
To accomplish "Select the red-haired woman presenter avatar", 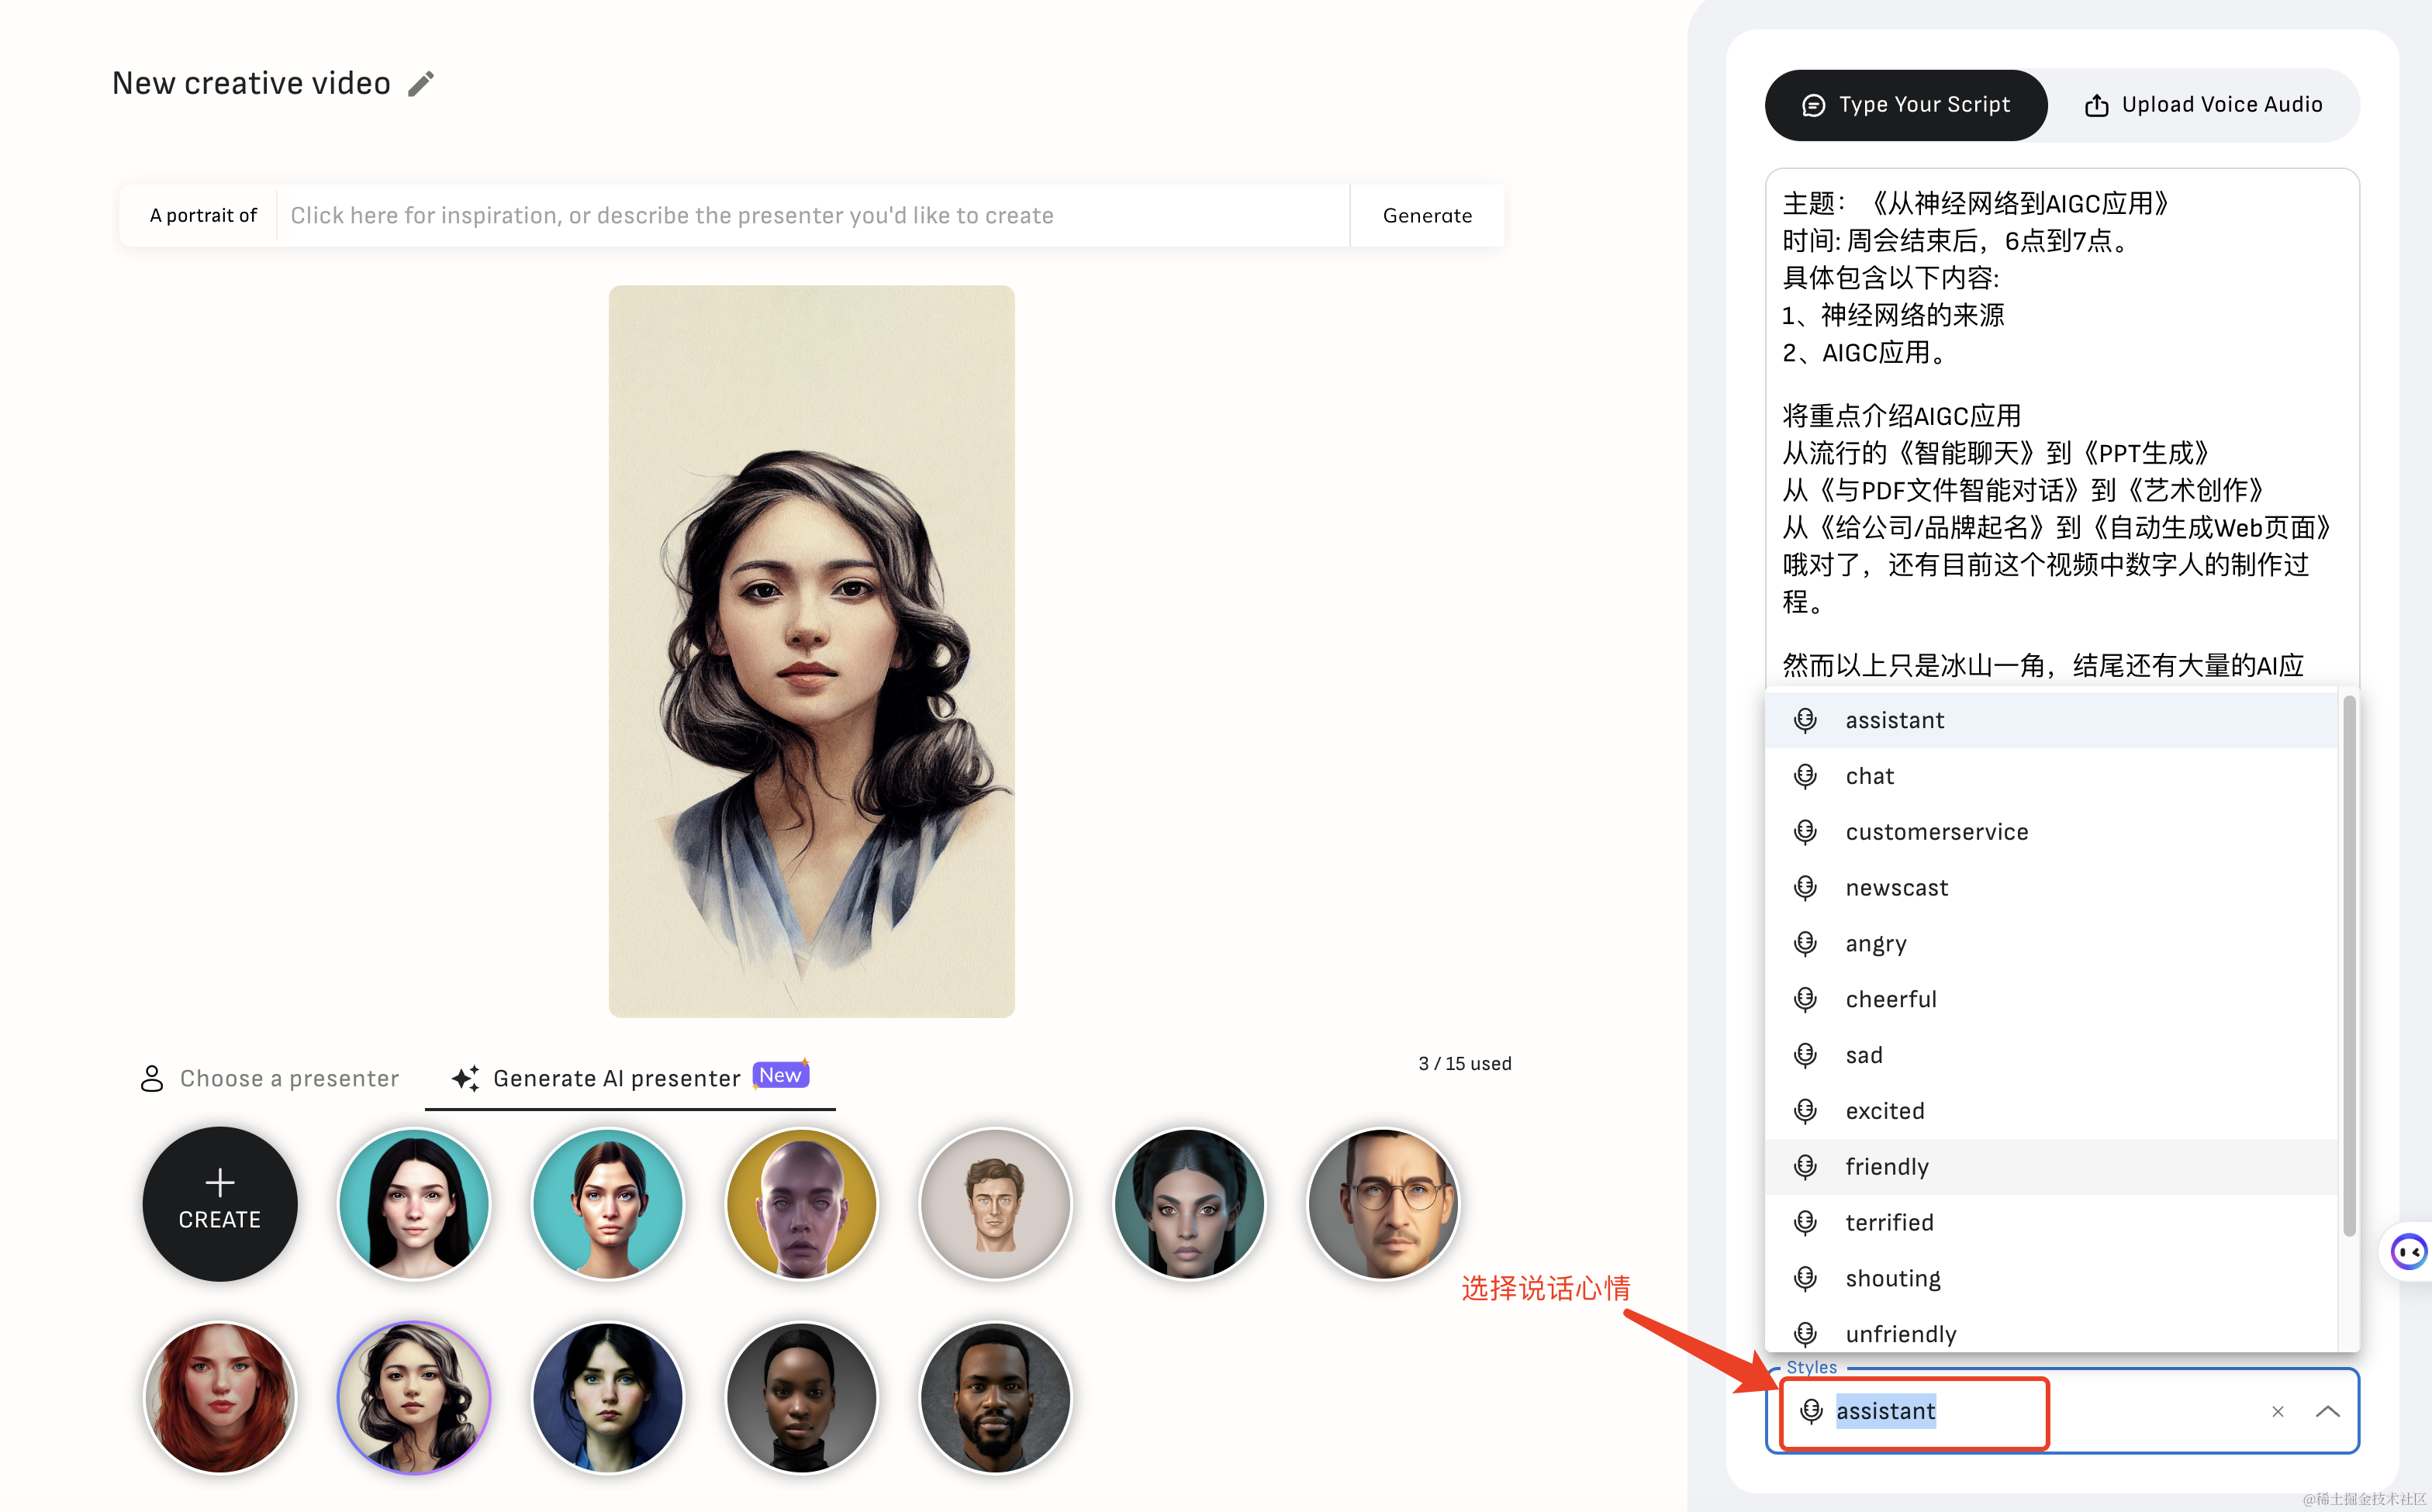I will [x=219, y=1397].
